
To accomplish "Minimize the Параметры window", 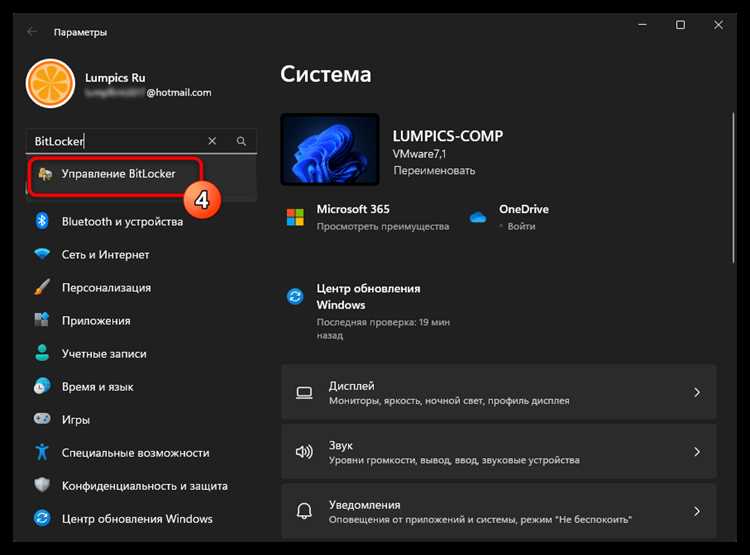I will [642, 24].
